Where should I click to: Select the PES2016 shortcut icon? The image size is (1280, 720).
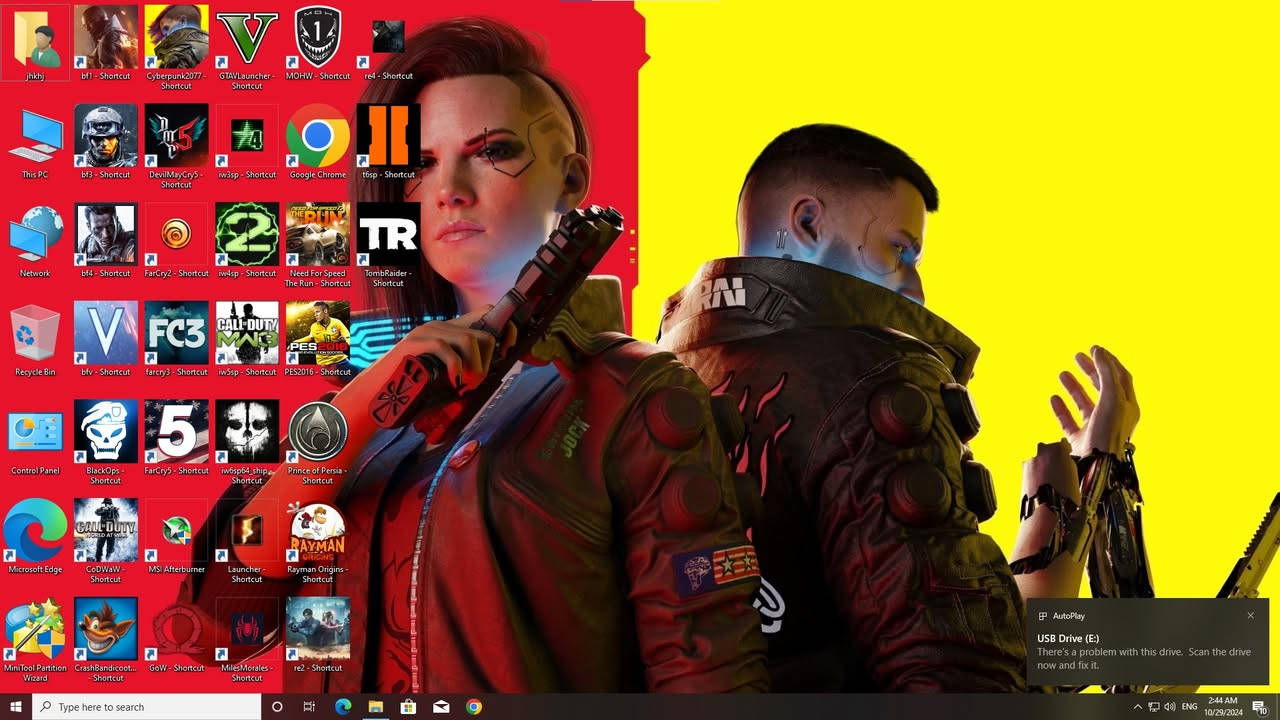click(318, 340)
